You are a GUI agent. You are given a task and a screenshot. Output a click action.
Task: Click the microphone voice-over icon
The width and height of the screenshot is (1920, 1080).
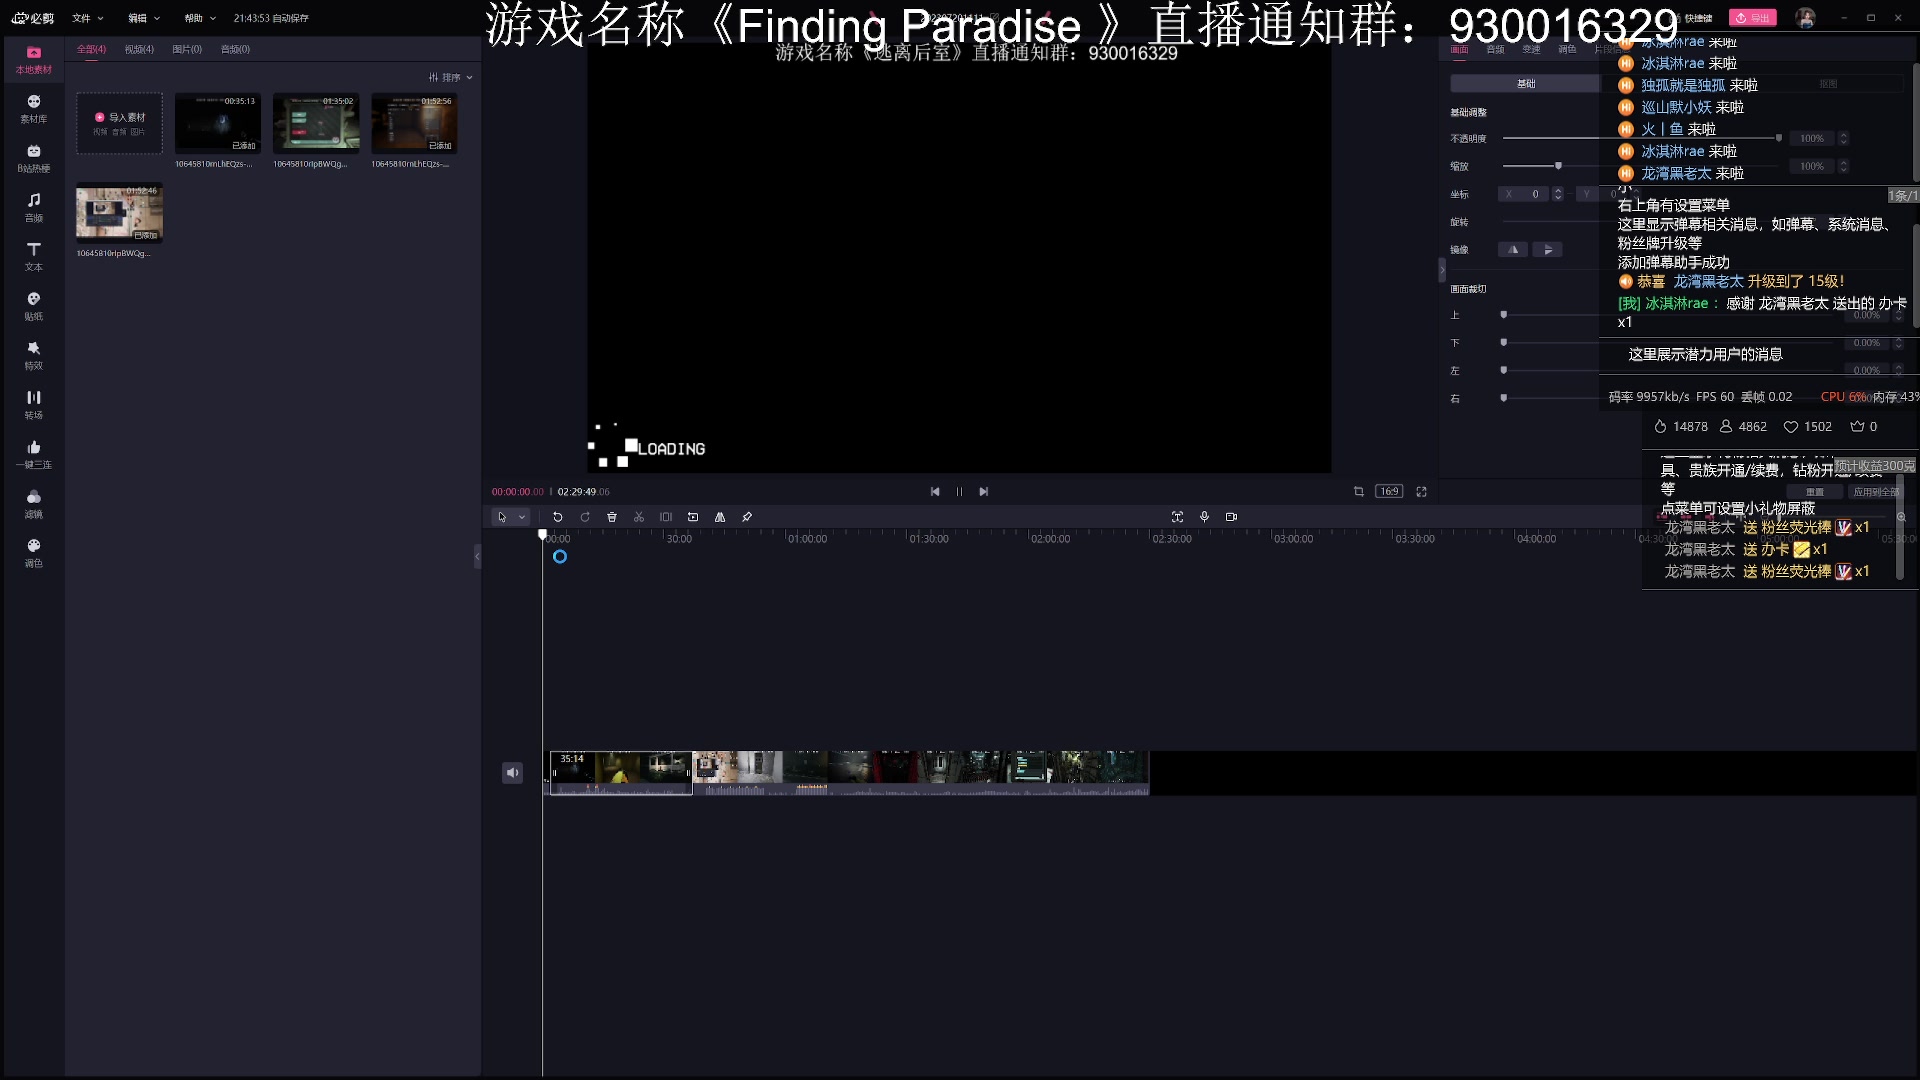(x=1204, y=517)
